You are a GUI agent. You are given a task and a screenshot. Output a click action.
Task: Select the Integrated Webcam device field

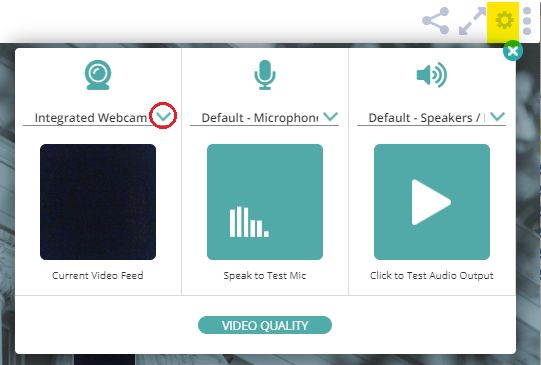point(97,118)
